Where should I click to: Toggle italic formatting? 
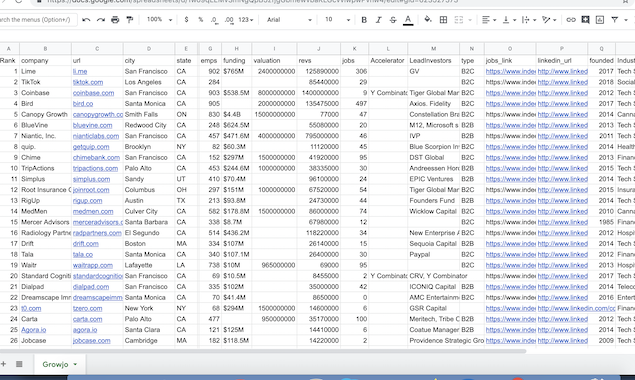coord(378,19)
